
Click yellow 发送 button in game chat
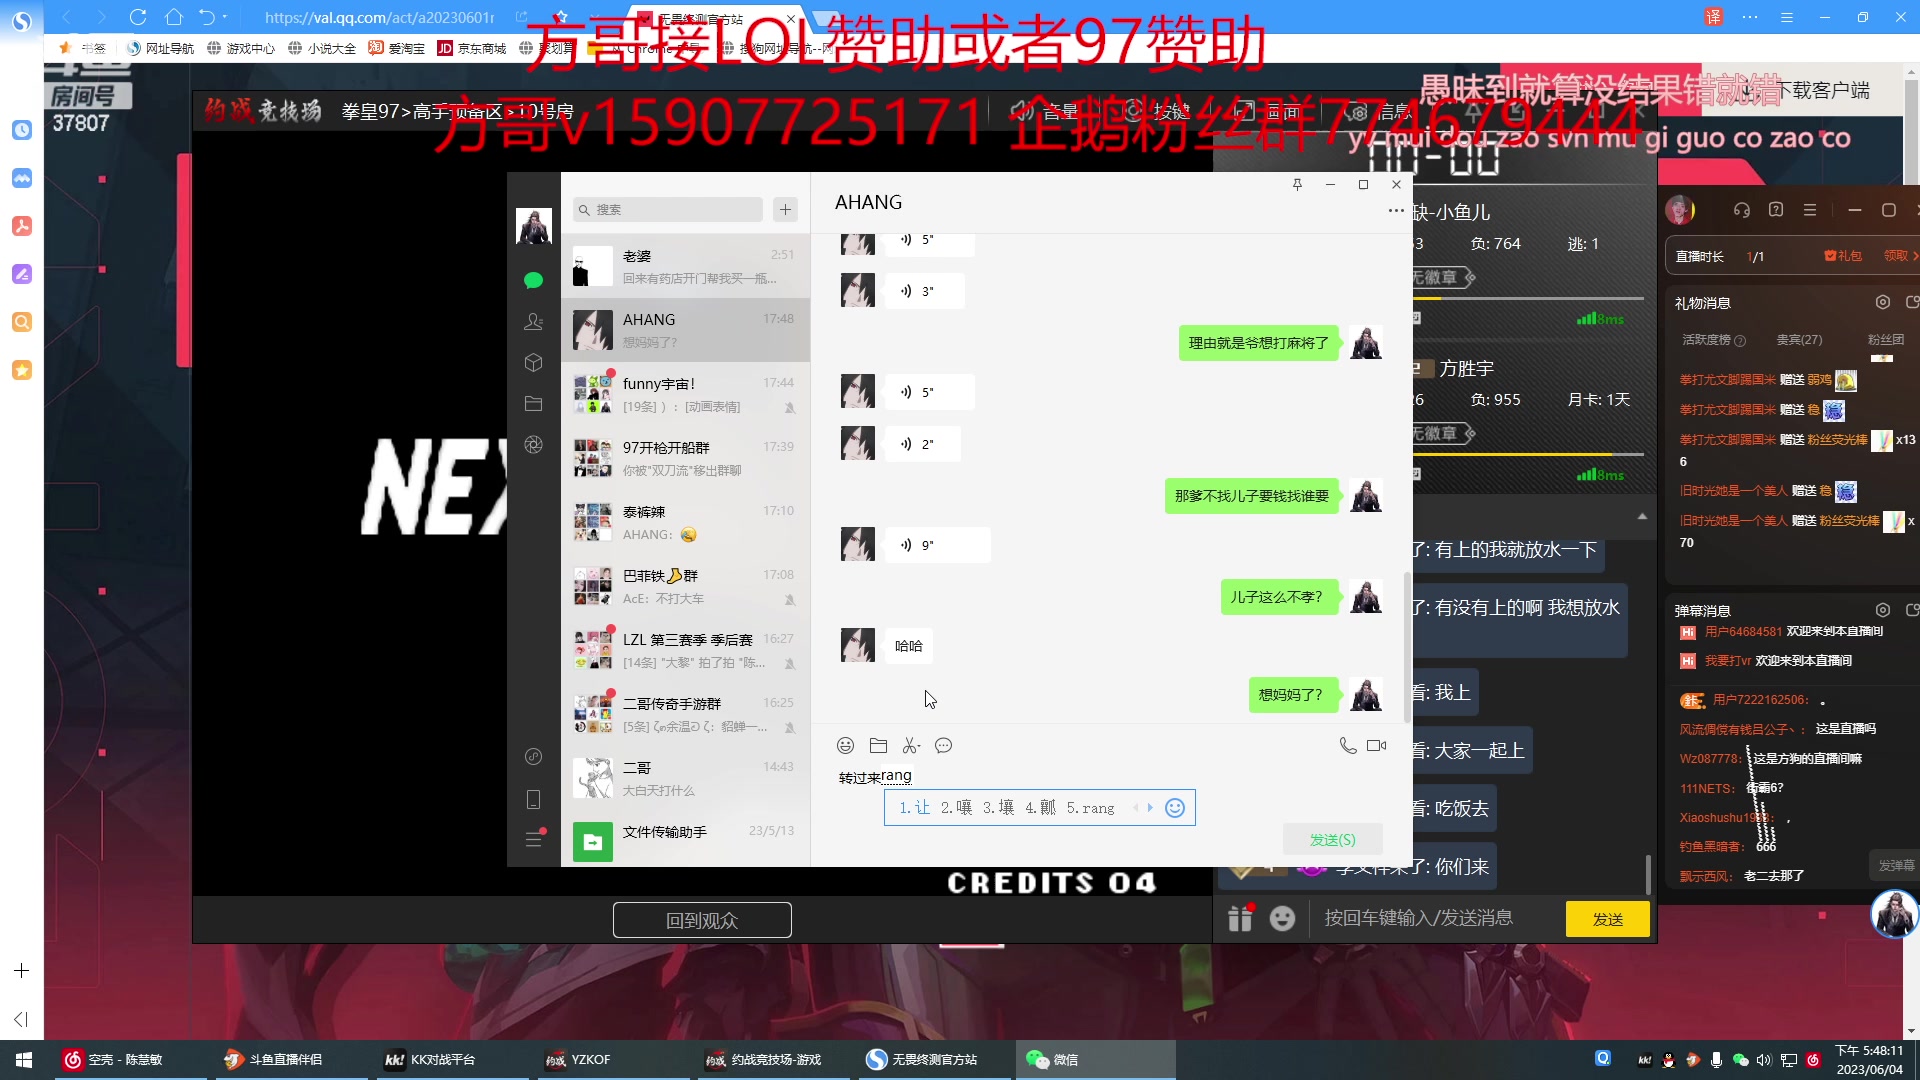(1607, 919)
